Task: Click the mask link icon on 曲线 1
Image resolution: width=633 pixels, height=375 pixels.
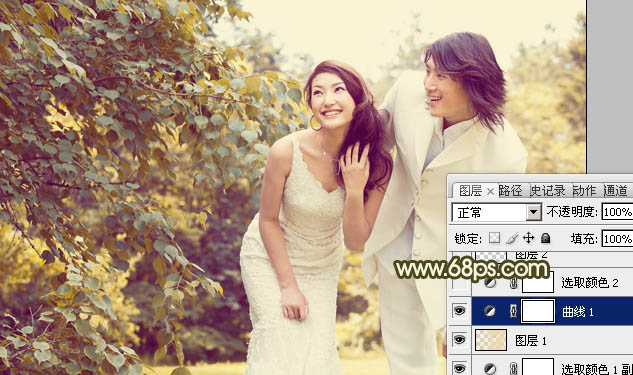Action: (x=513, y=311)
